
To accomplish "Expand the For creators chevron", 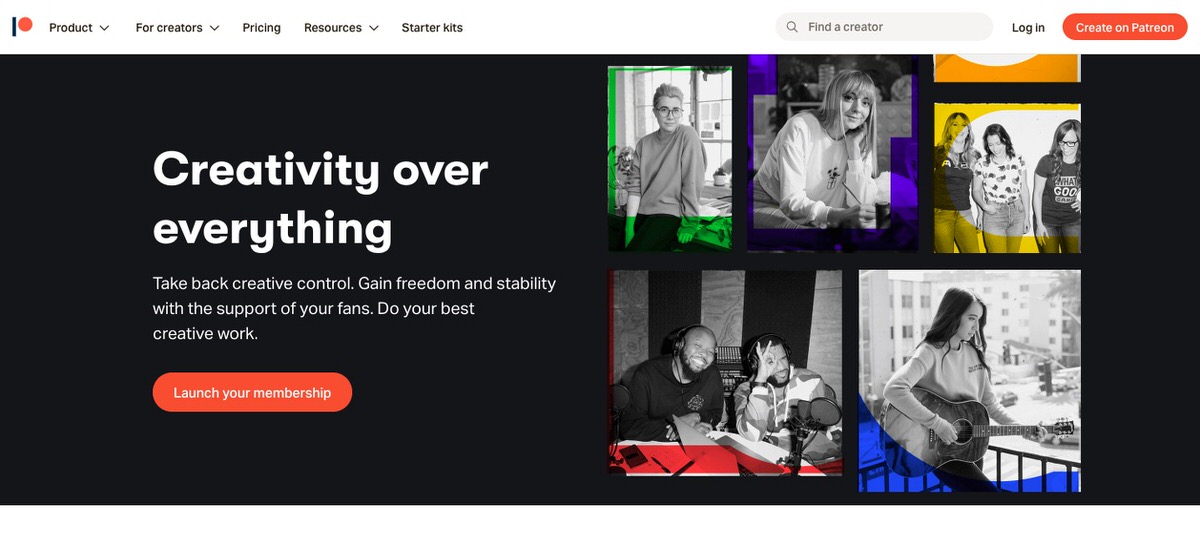I will click(x=214, y=28).
